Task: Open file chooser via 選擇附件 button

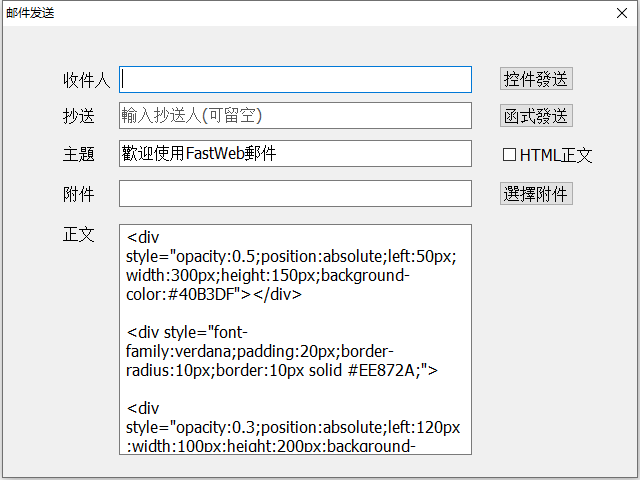Action: pyautogui.click(x=536, y=193)
